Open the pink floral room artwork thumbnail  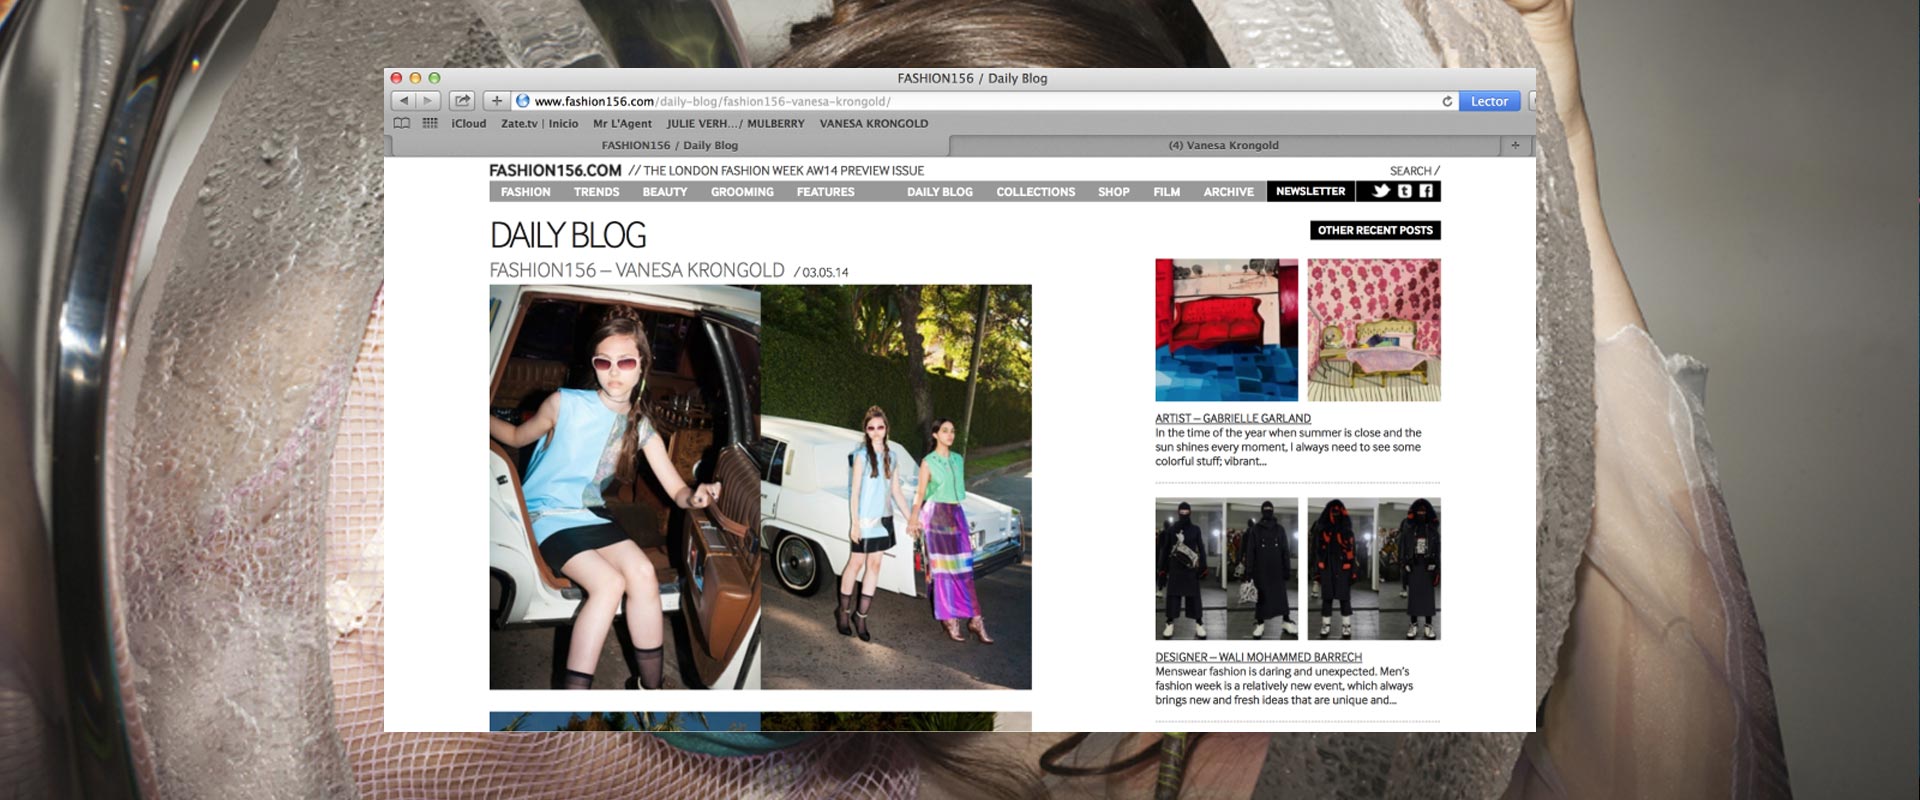click(x=1374, y=330)
